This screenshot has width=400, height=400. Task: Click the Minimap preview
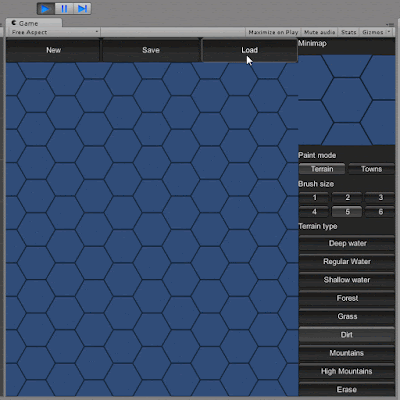point(346,100)
